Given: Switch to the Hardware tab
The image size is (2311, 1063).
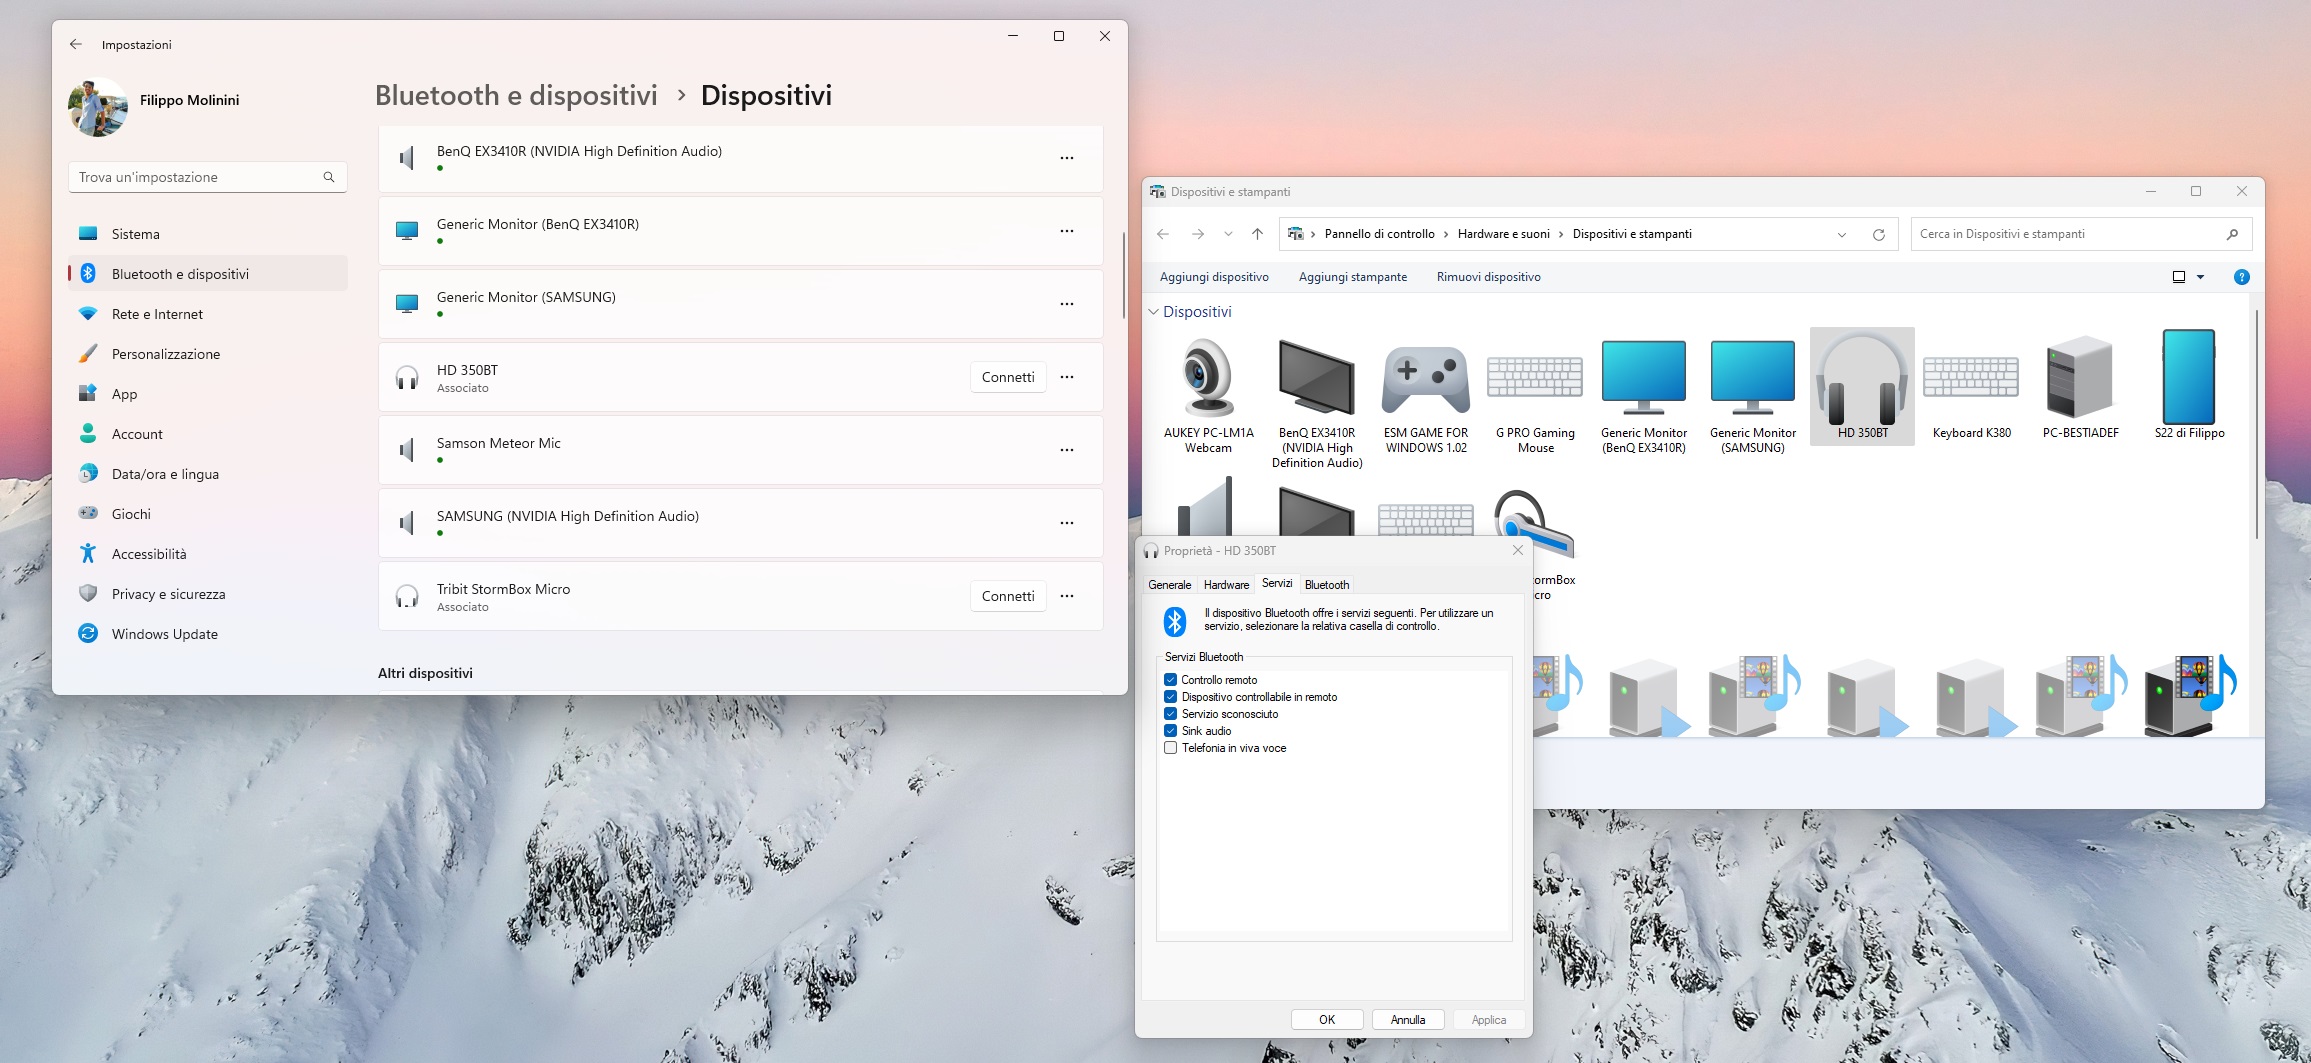Looking at the screenshot, I should [1226, 585].
